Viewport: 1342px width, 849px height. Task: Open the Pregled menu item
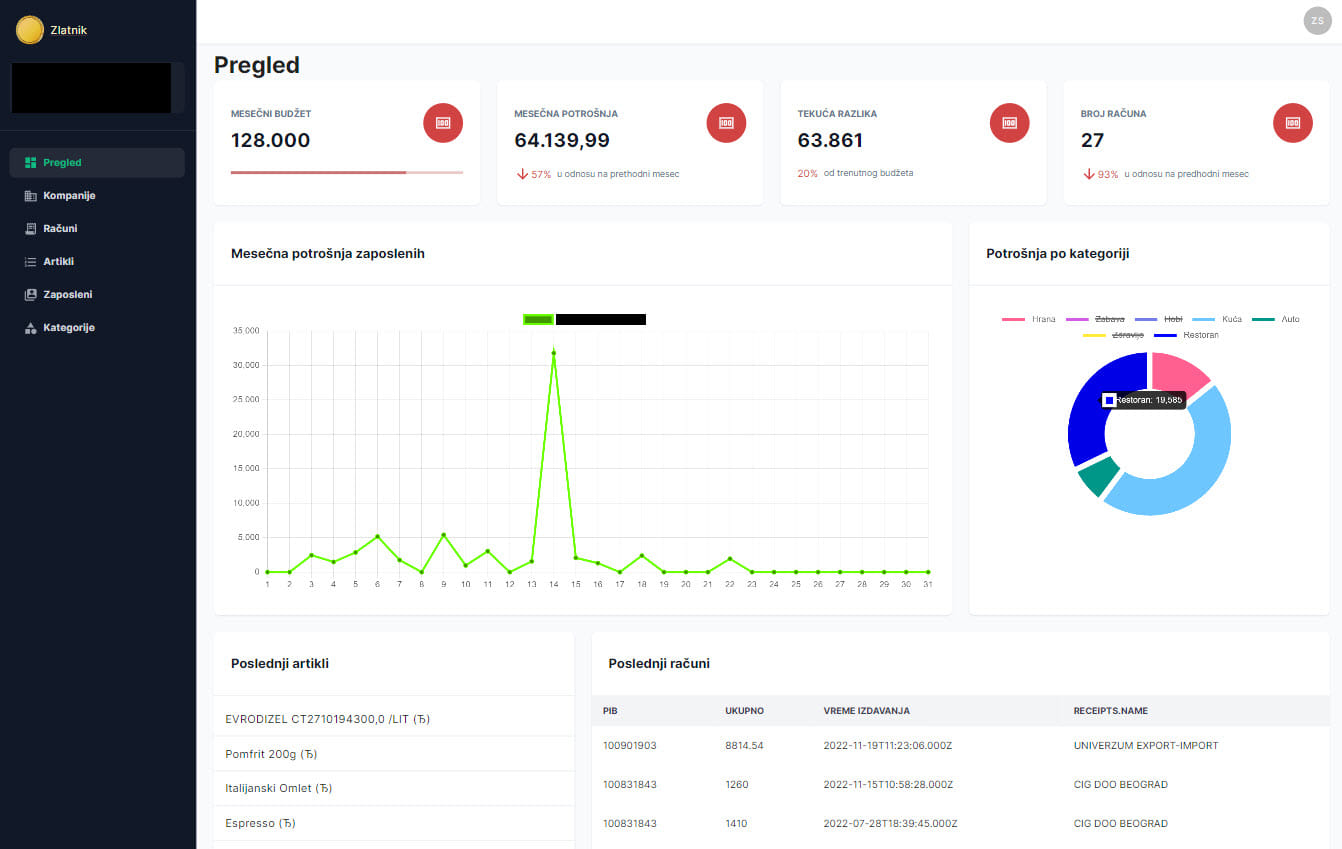click(97, 163)
